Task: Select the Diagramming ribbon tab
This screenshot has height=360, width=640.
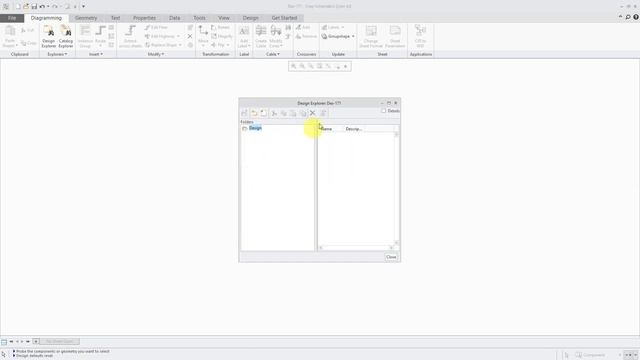Action: 46,18
